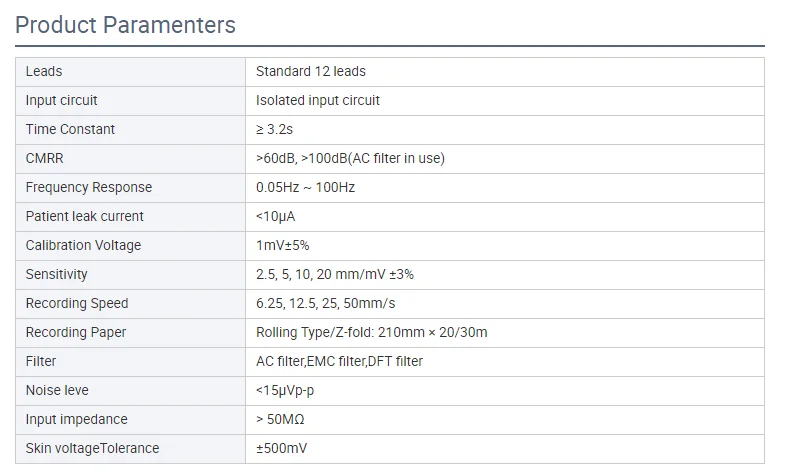Click the Leads label cell
The image size is (801, 474).
click(44, 72)
